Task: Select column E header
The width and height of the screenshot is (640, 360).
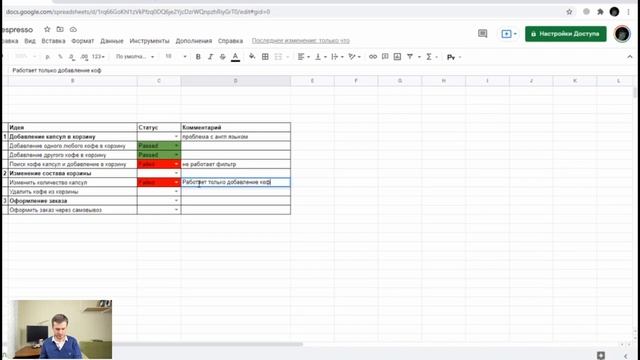Action: pos(312,81)
